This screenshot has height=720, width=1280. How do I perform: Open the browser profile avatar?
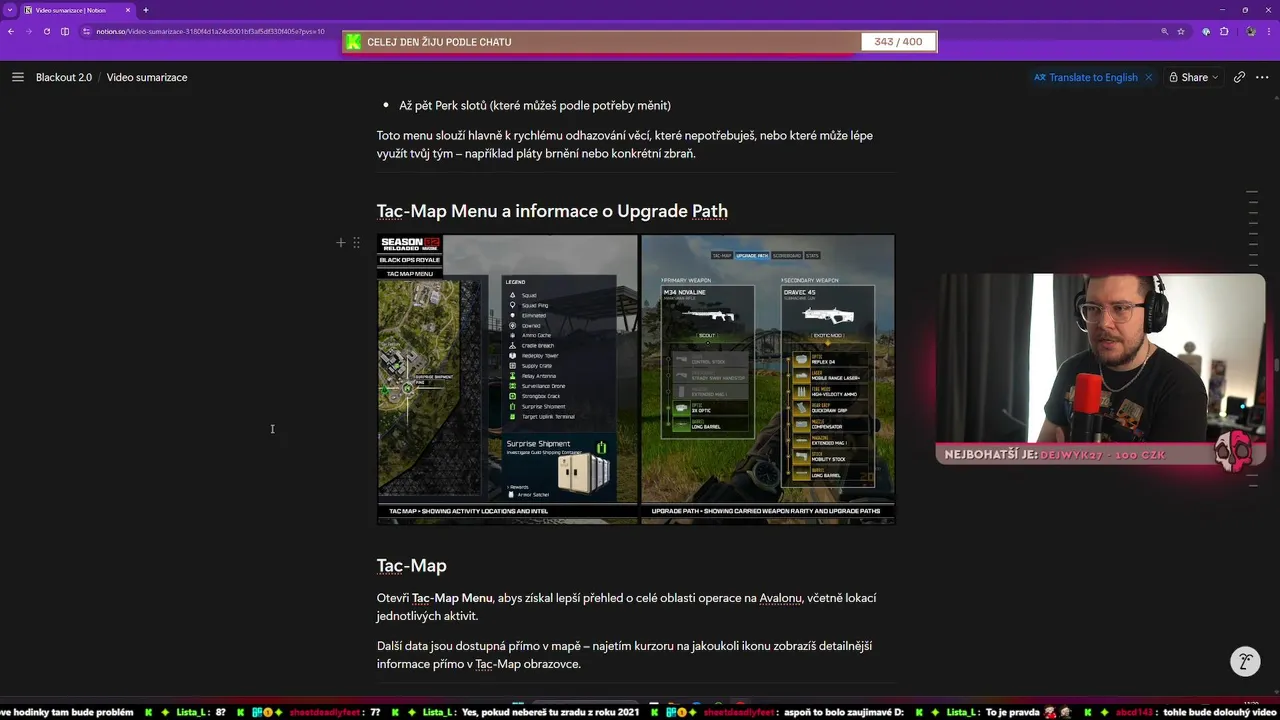click(1251, 31)
